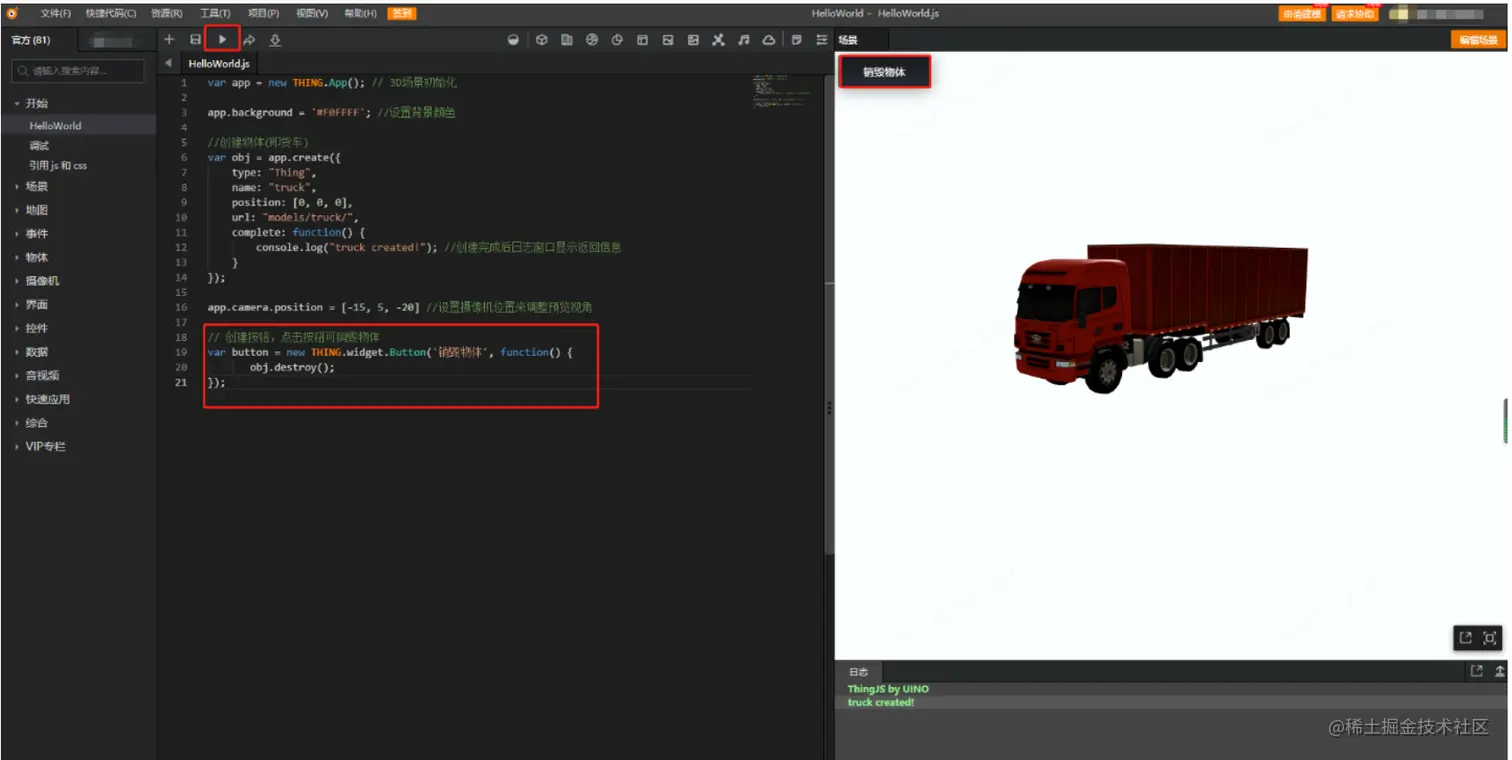Click the second image icon in toolbar
This screenshot has height=760, width=1512.
click(x=693, y=40)
